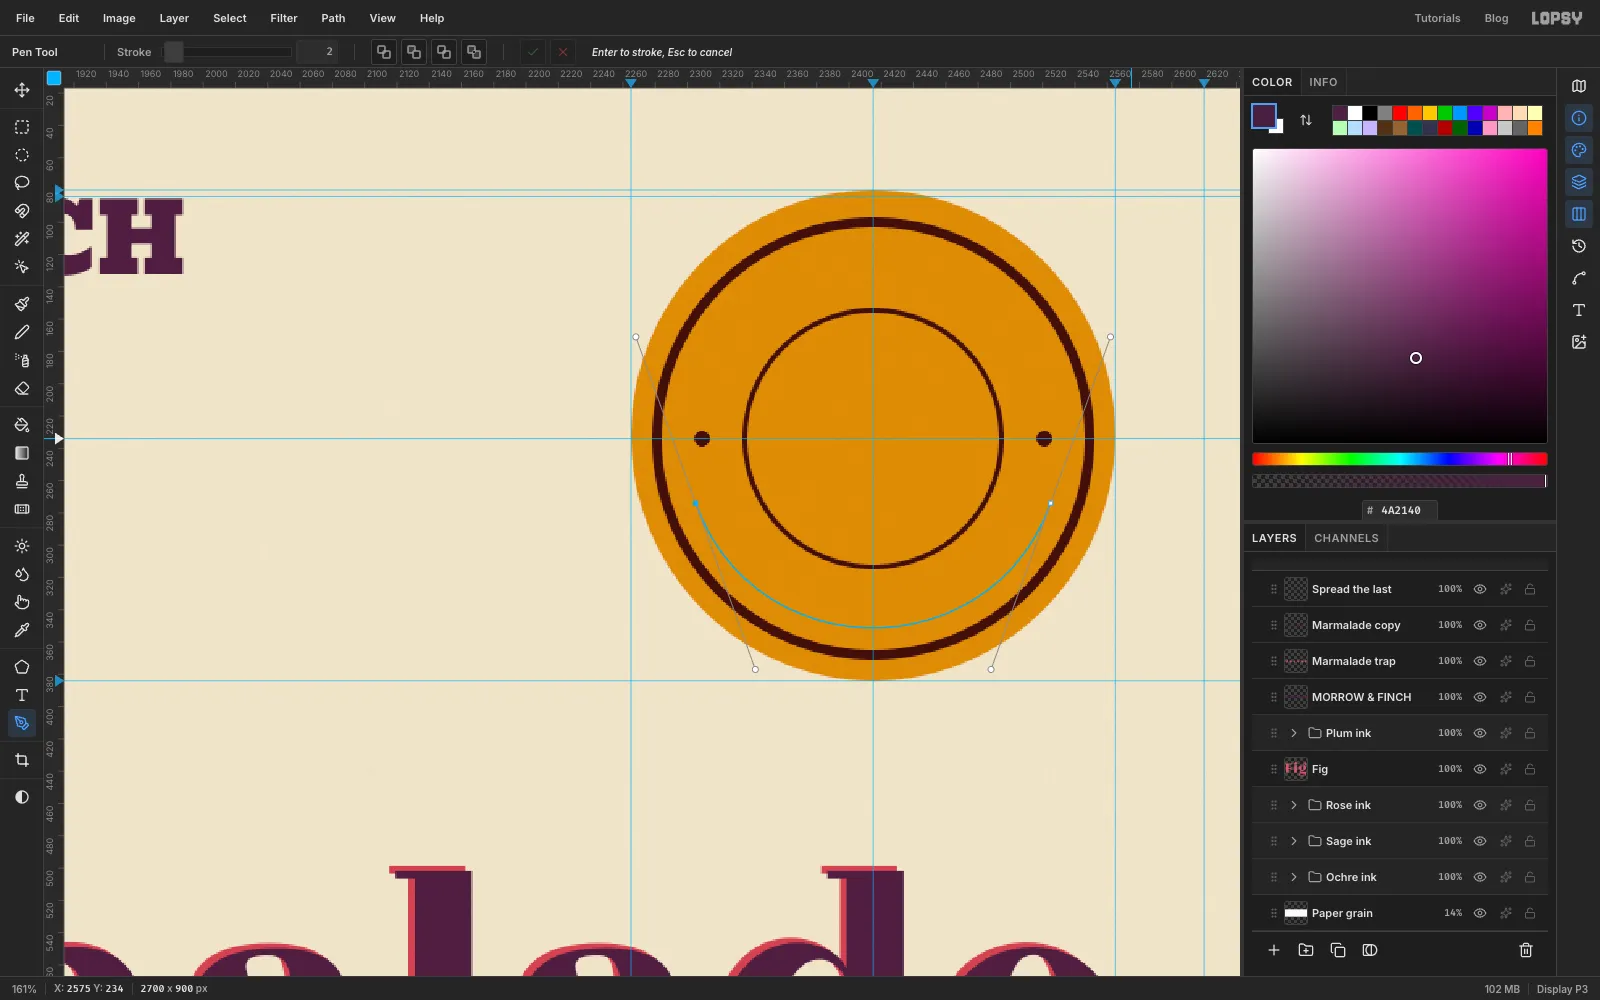This screenshot has height=1000, width=1600.
Task: Open the History panel icon
Action: coord(1579,246)
